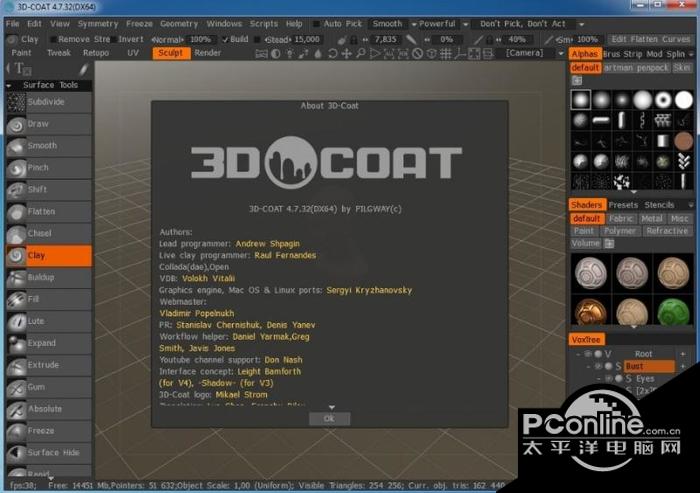
Task: Select the Expand tool
Action: coord(49,343)
